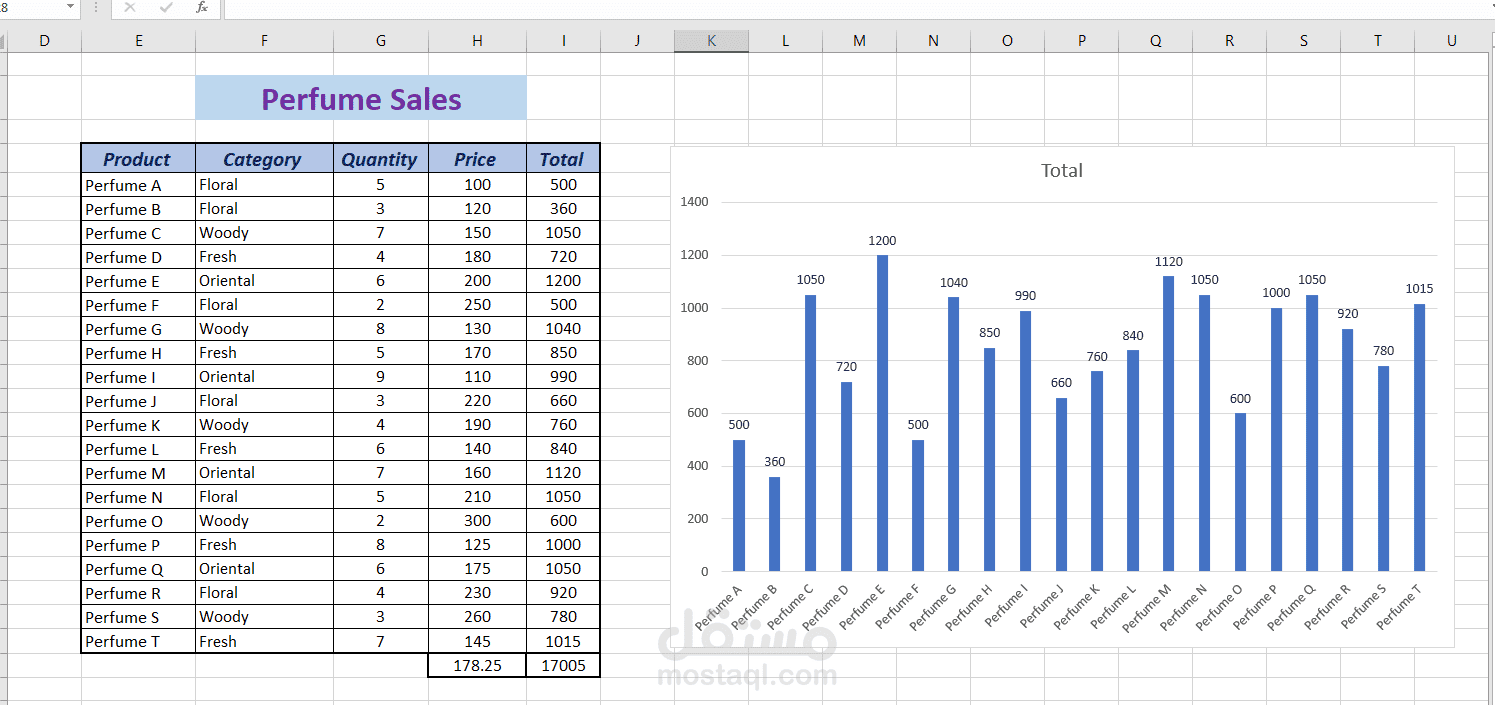Select the Perfume A product cell
Viewport: 1495px width, 705px height.
(138, 185)
